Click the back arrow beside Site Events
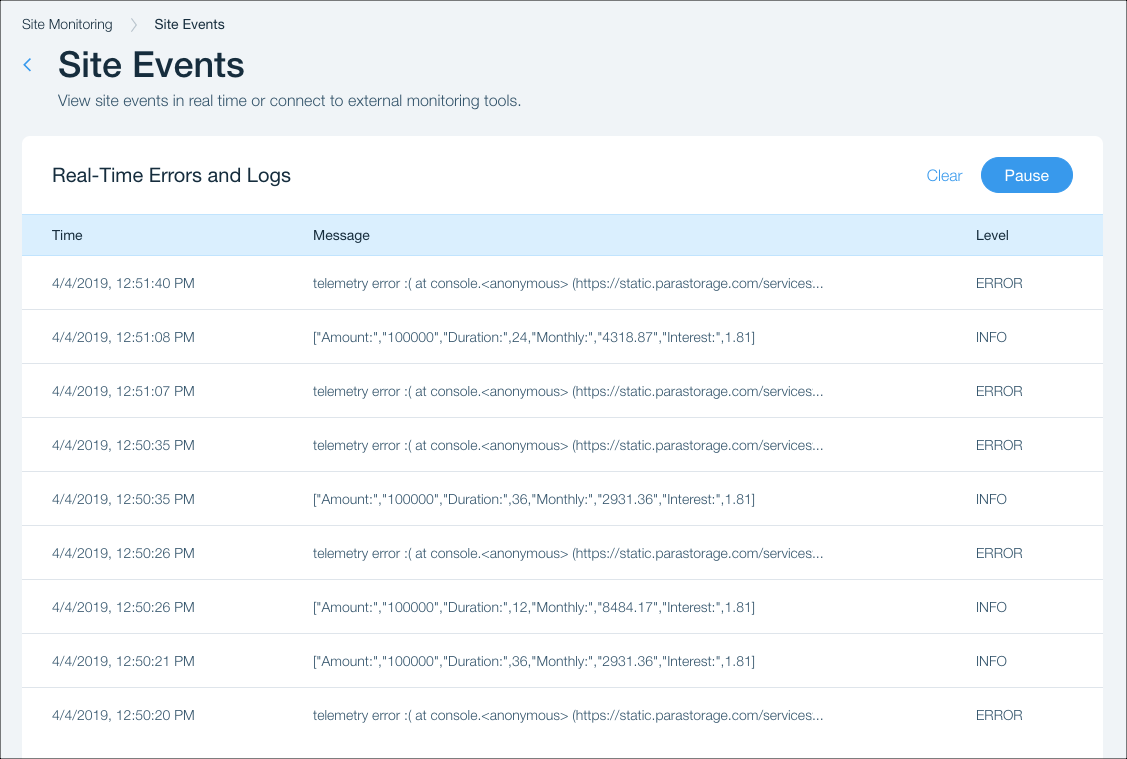The width and height of the screenshot is (1127, 759). (x=28, y=65)
